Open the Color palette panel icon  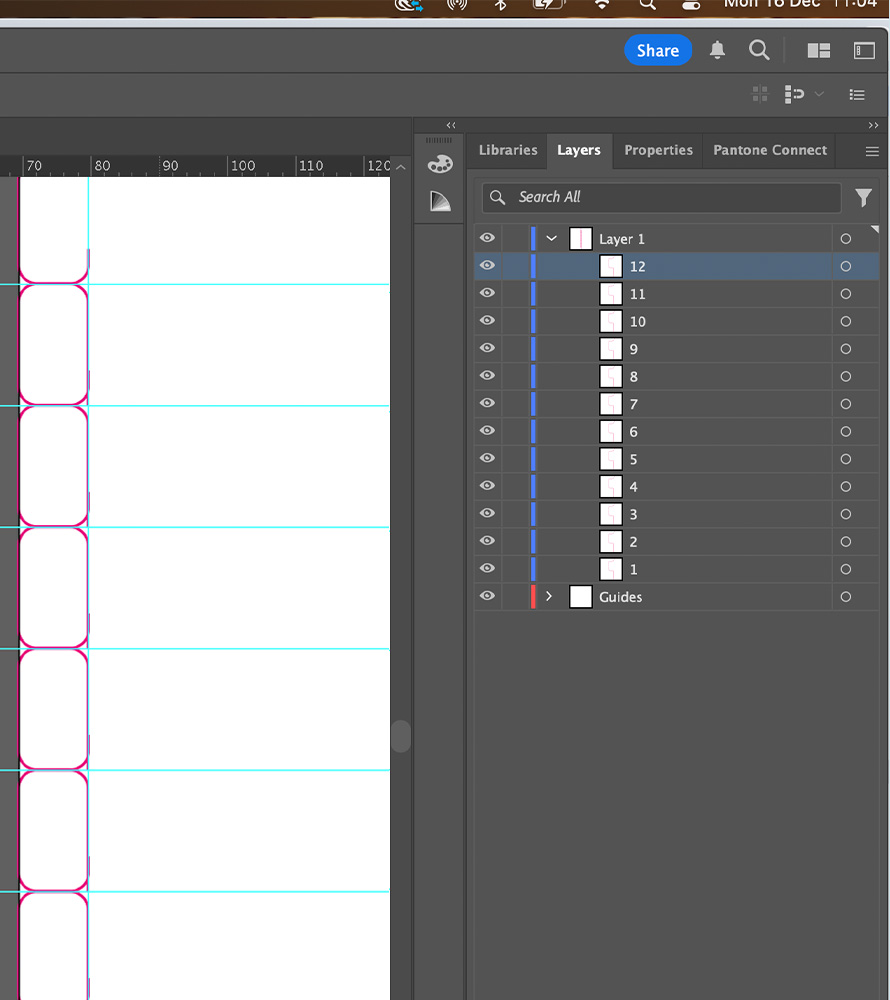coord(440,165)
